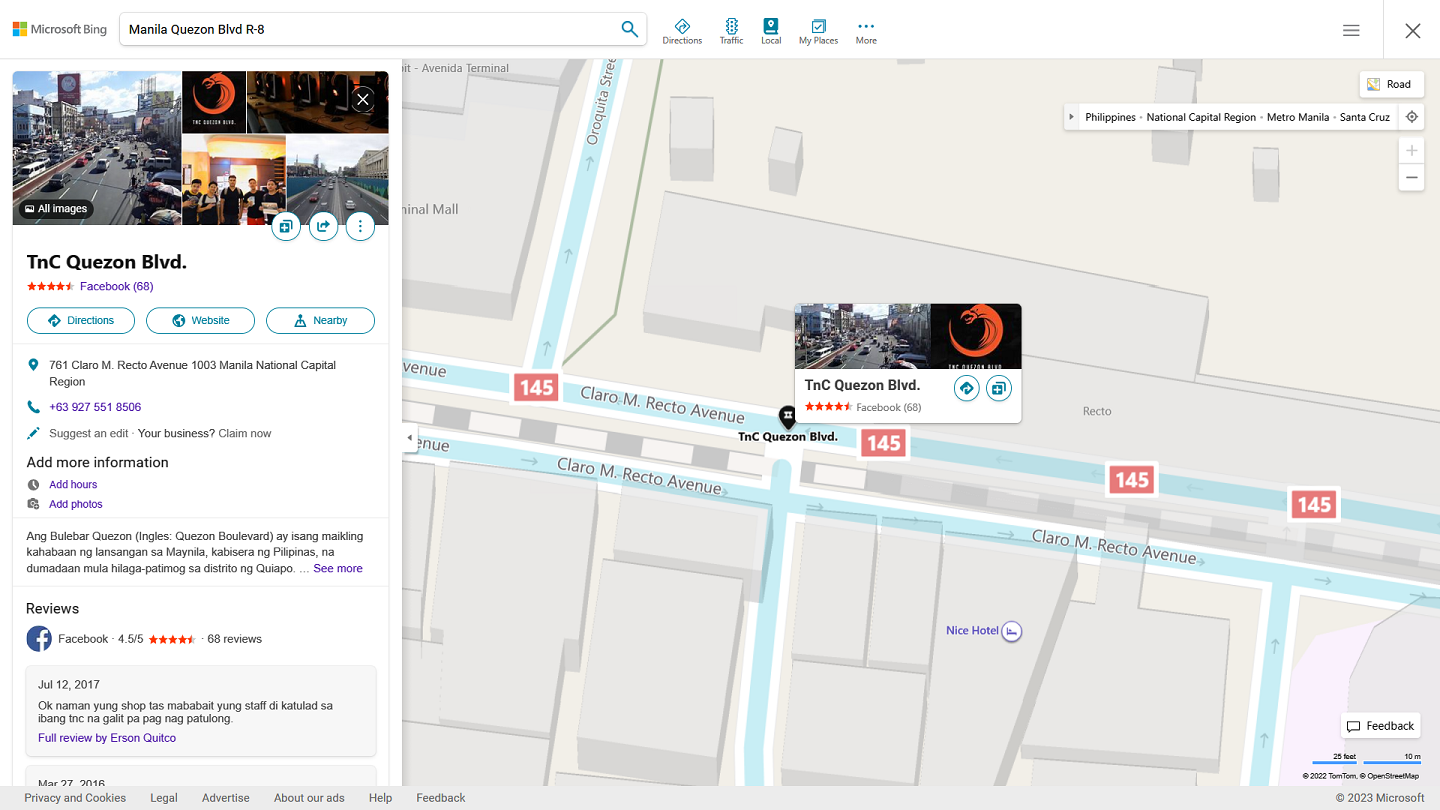
Task: Open the Local menu item
Action: [x=771, y=31]
